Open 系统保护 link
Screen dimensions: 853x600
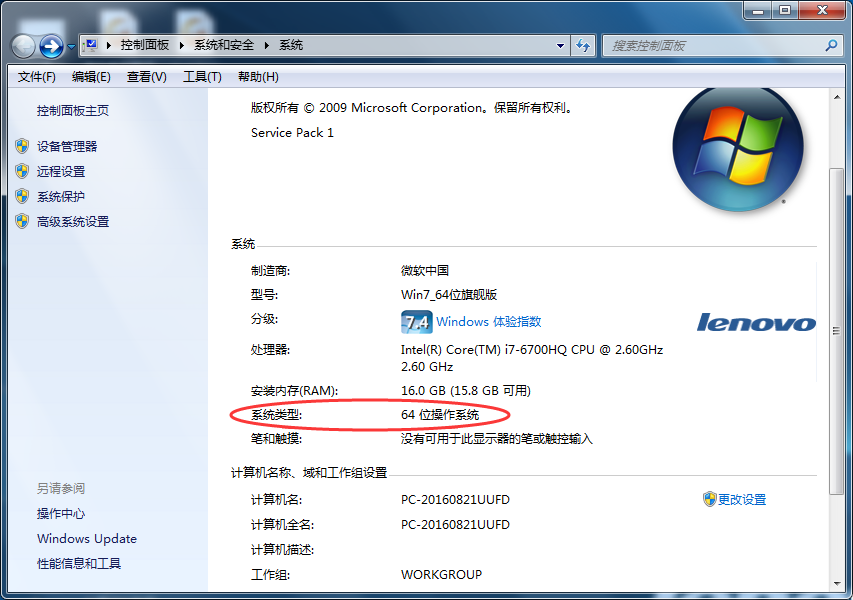coord(61,196)
